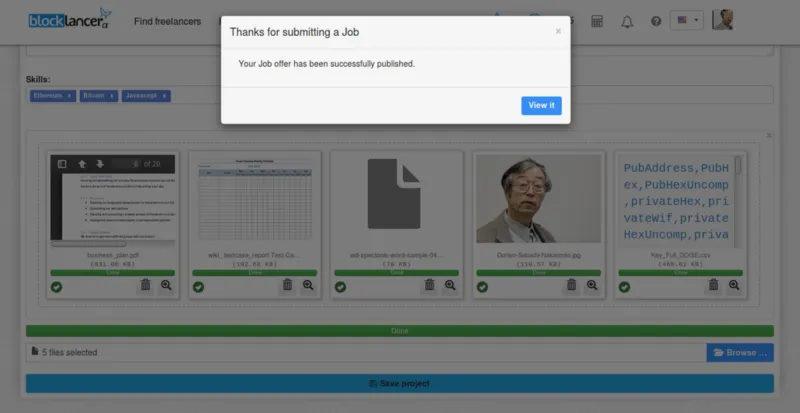This screenshot has width=800, height=413.
Task: Remove the Javascript skill tag
Action: (x=164, y=96)
